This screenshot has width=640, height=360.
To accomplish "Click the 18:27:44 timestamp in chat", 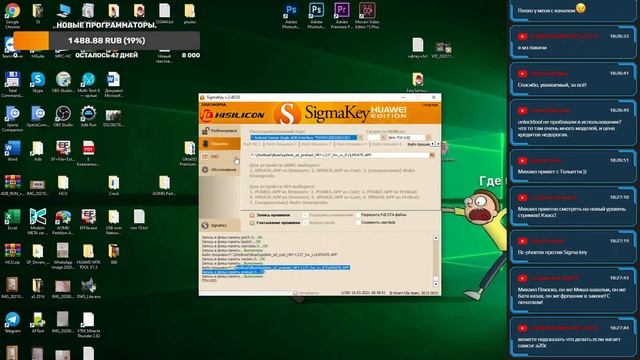I will (x=619, y=328).
